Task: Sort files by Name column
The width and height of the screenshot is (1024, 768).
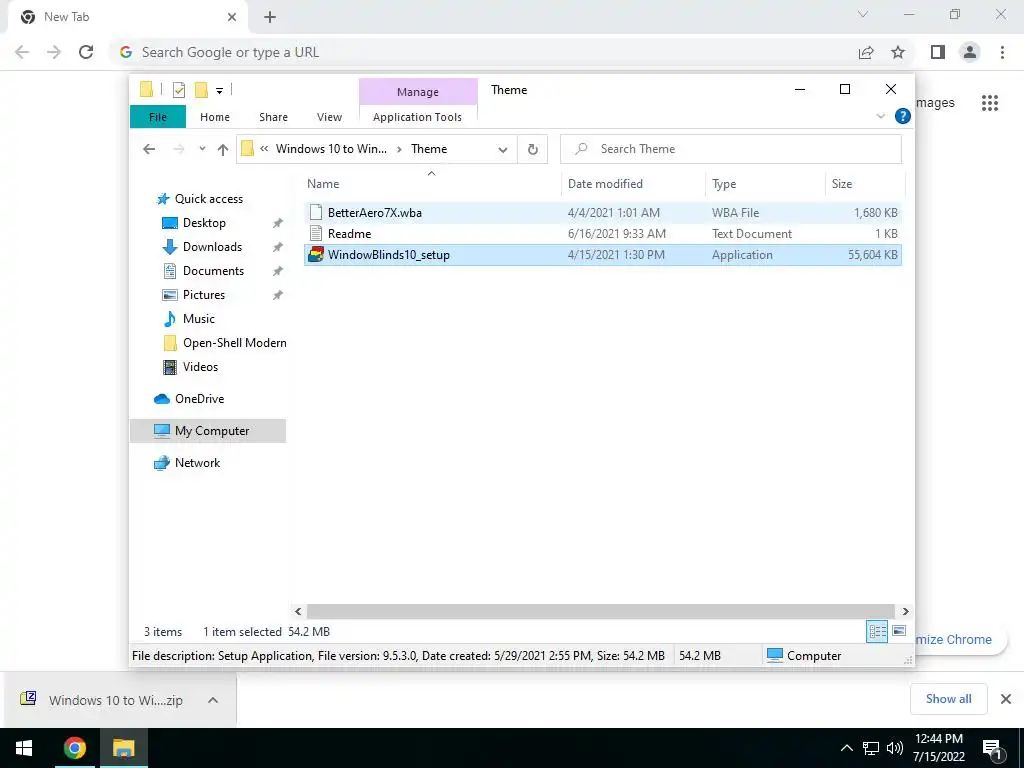Action: [323, 184]
